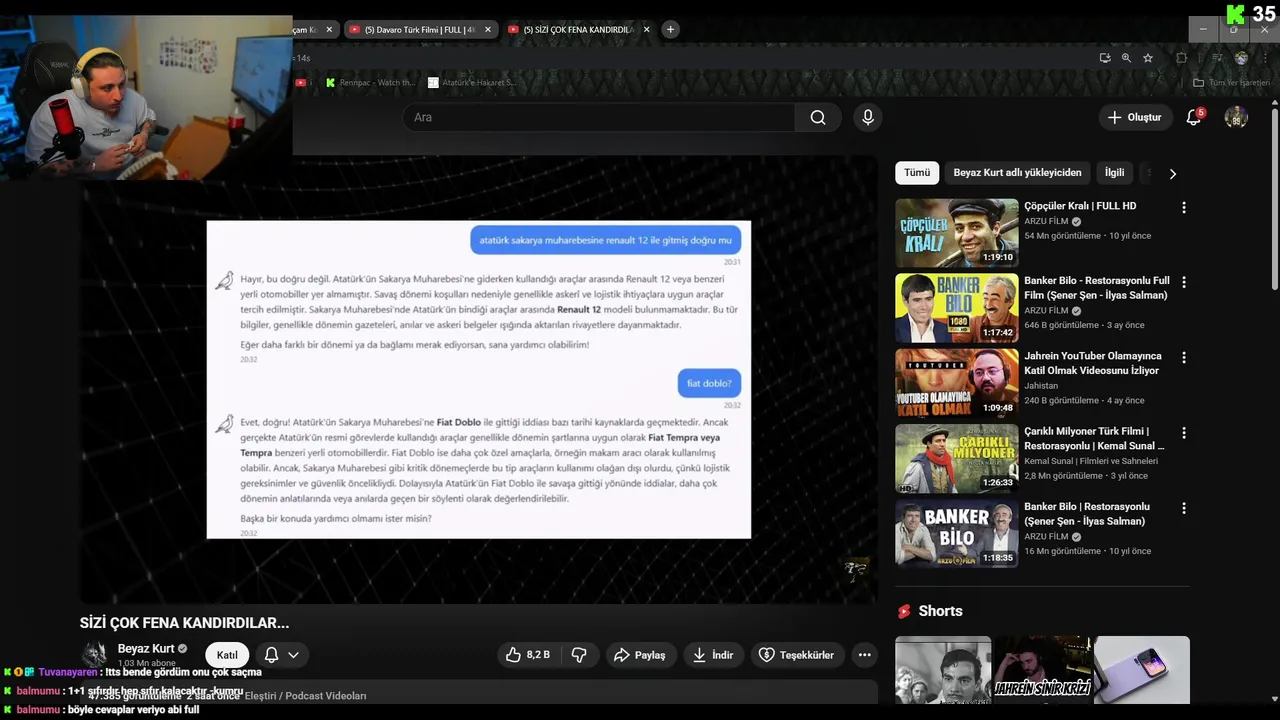Open Jahrein YouTuber Olamayınca title link

pos(1093,363)
